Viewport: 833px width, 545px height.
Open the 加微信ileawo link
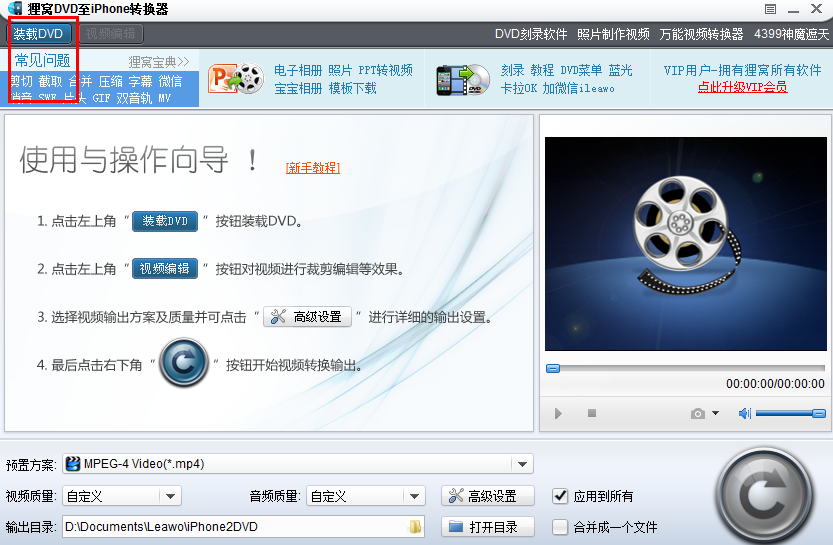(x=579, y=89)
